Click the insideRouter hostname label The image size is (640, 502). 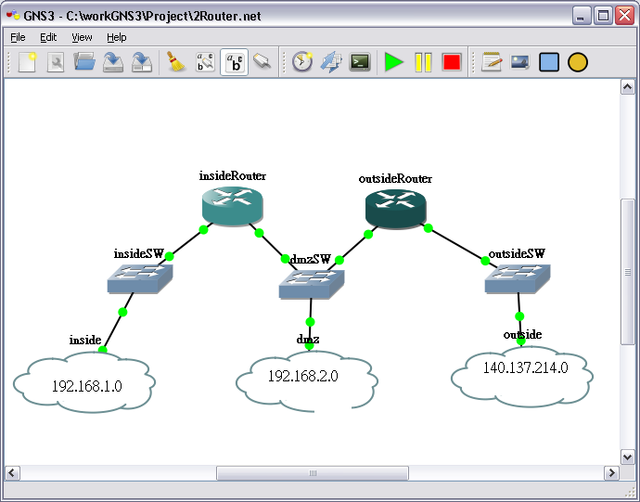coord(232,176)
